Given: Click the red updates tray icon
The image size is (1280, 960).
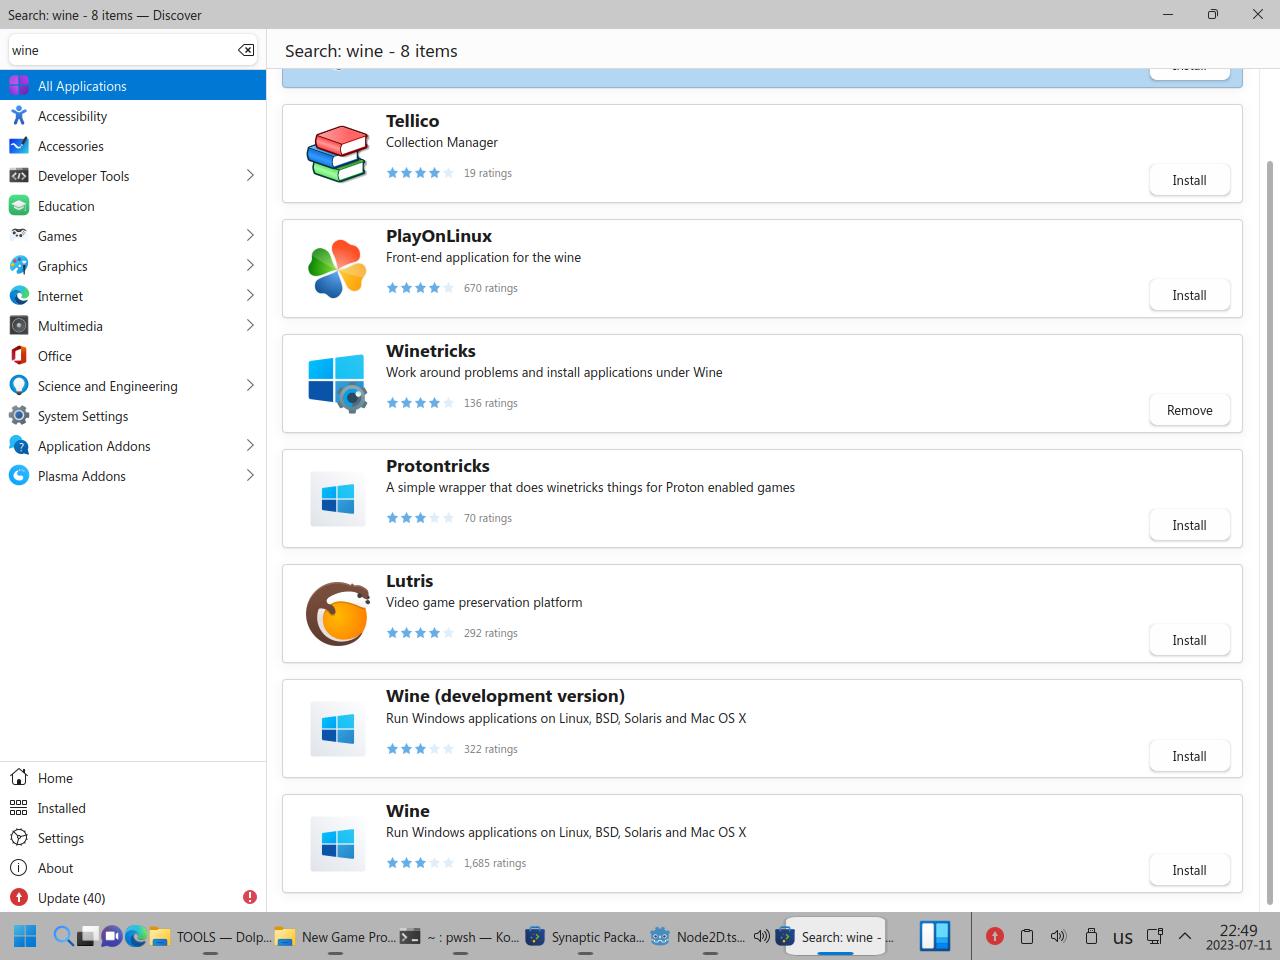Looking at the screenshot, I should tap(994, 936).
